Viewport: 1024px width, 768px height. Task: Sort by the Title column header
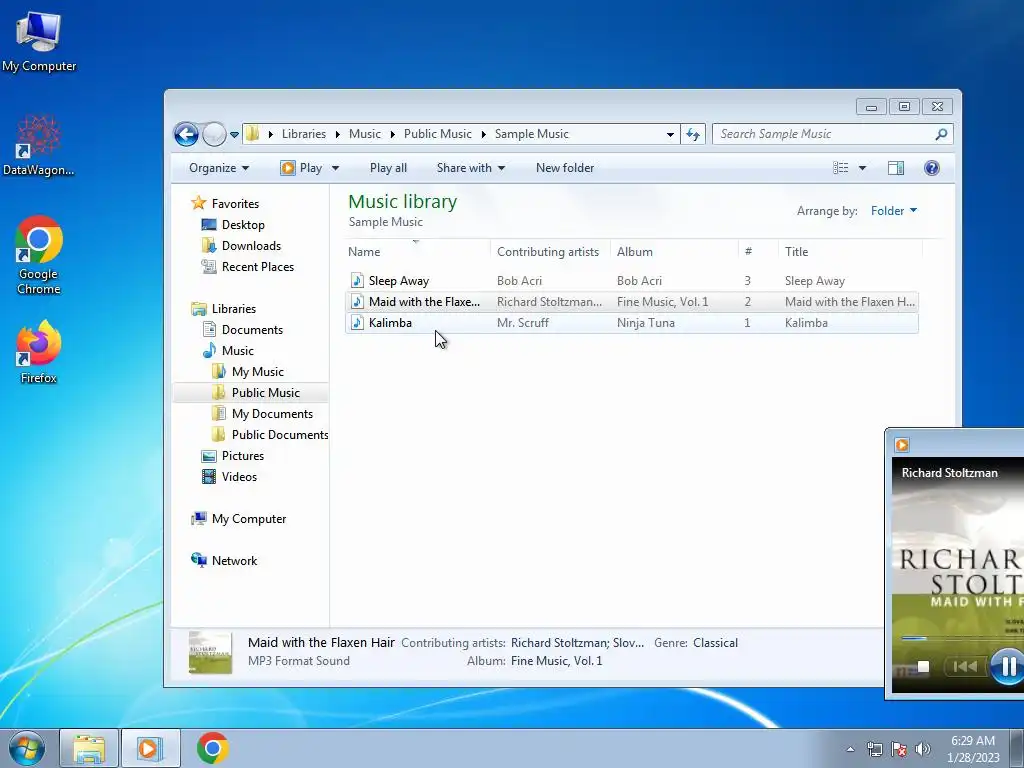[850, 251]
